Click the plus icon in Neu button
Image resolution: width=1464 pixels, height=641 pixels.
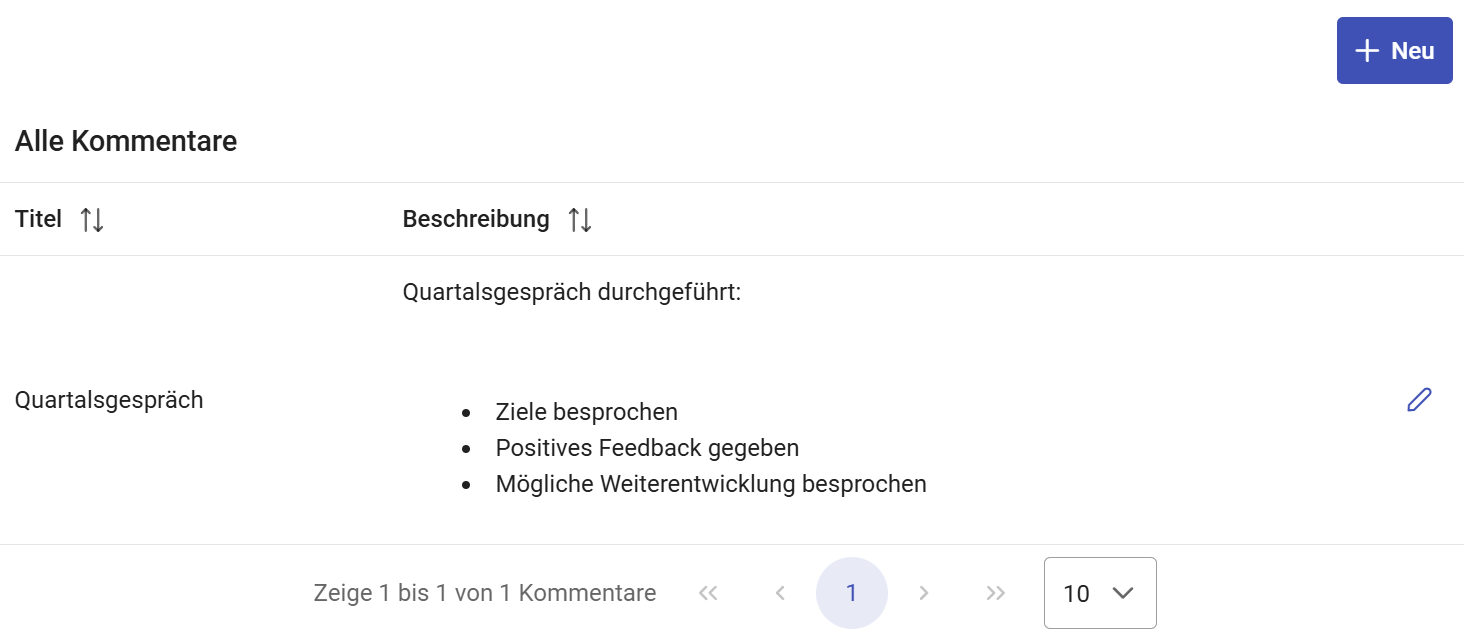(x=1366, y=50)
